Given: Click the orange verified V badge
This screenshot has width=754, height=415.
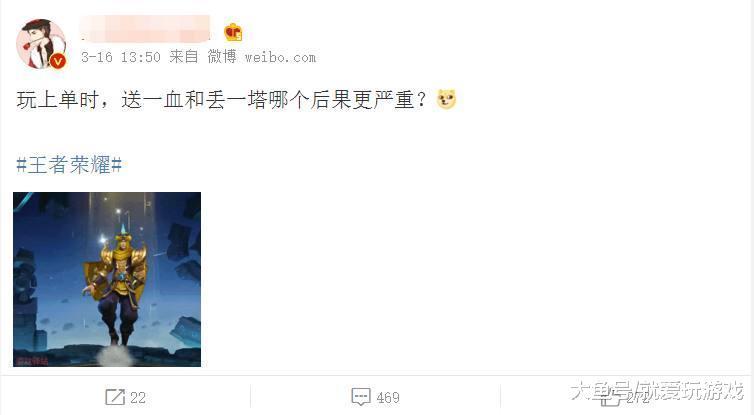Looking at the screenshot, I should [58, 61].
